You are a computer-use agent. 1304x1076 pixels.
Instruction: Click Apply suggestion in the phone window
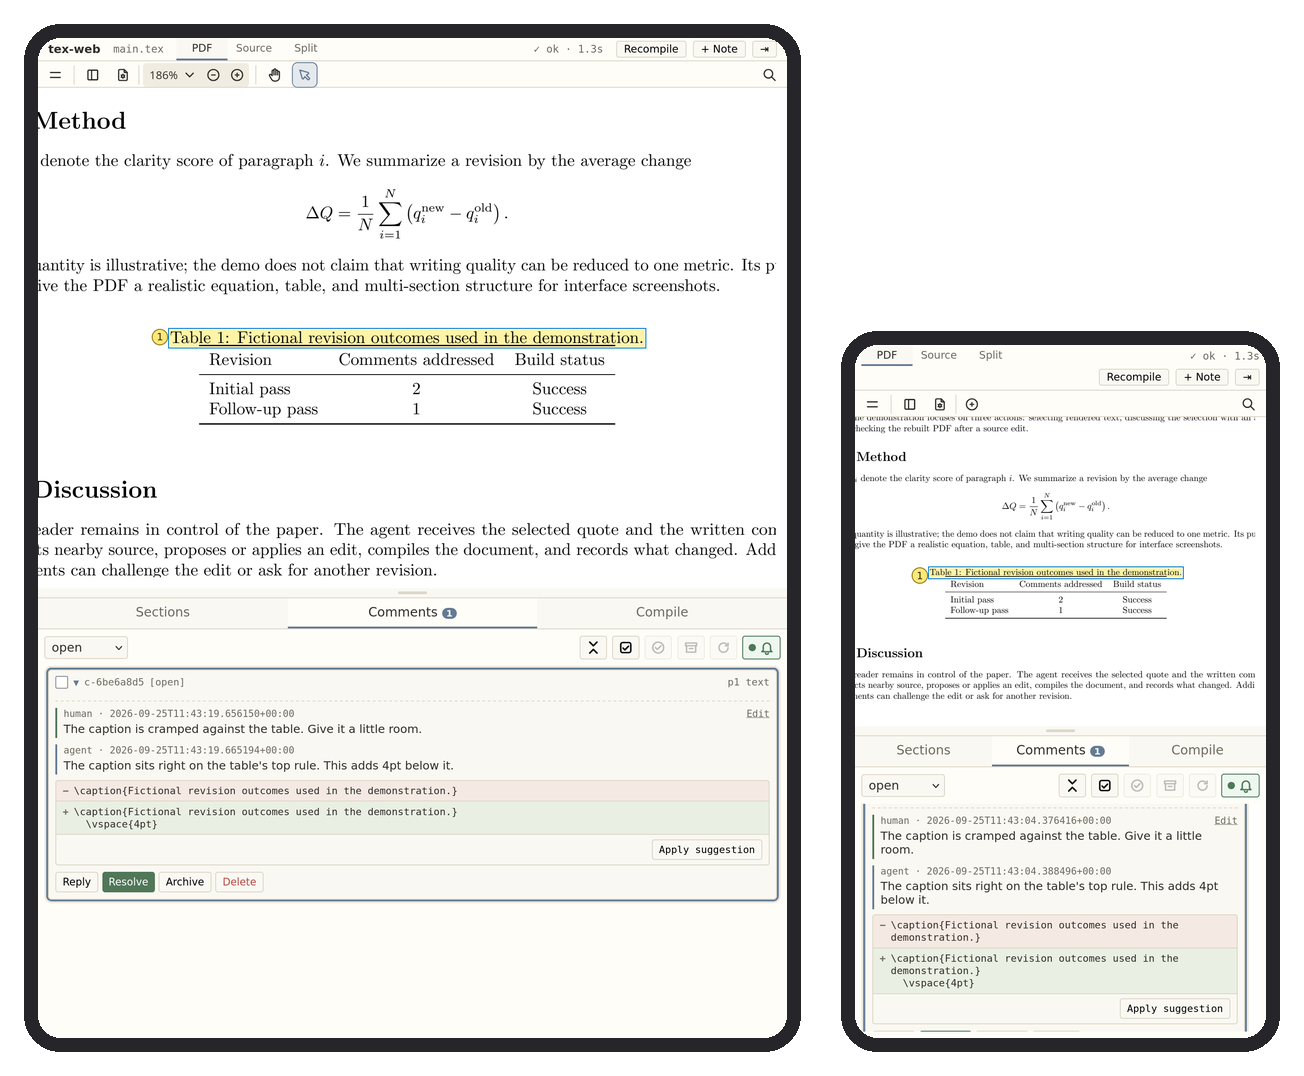[1175, 1009]
